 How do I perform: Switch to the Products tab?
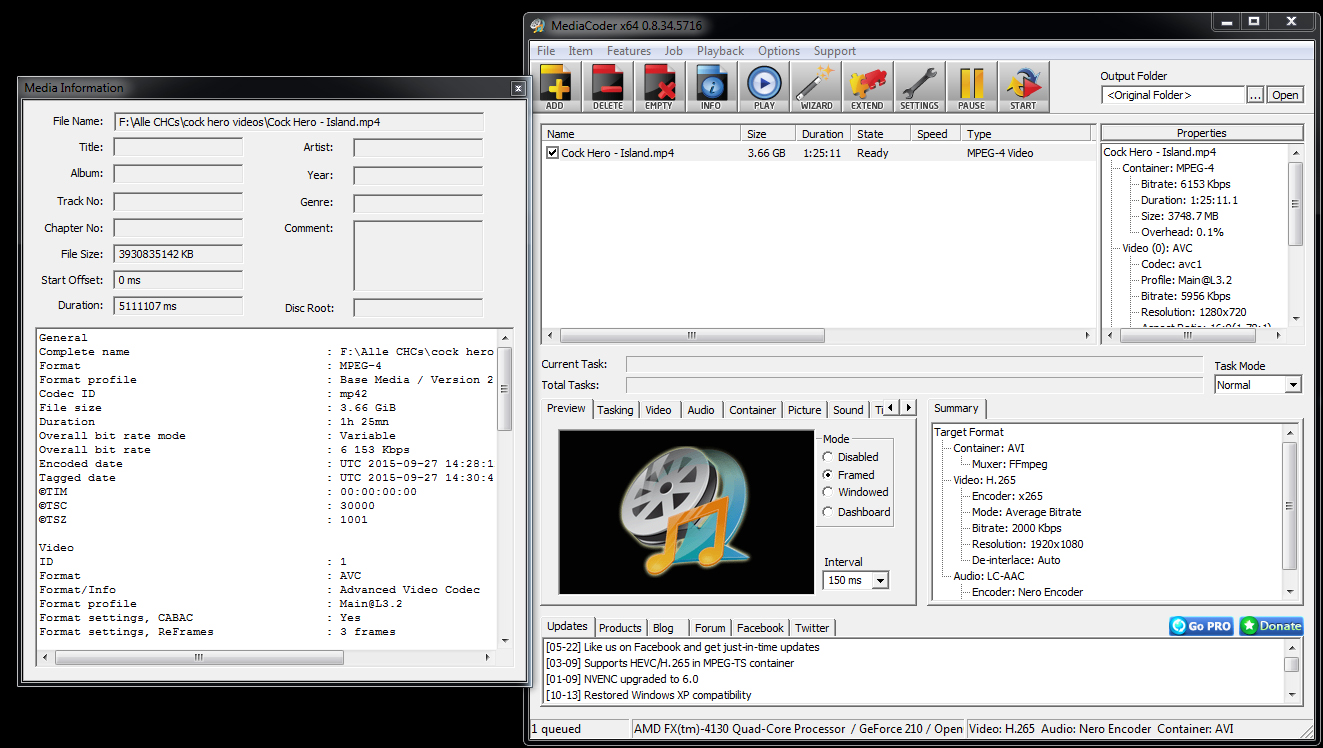click(x=620, y=628)
